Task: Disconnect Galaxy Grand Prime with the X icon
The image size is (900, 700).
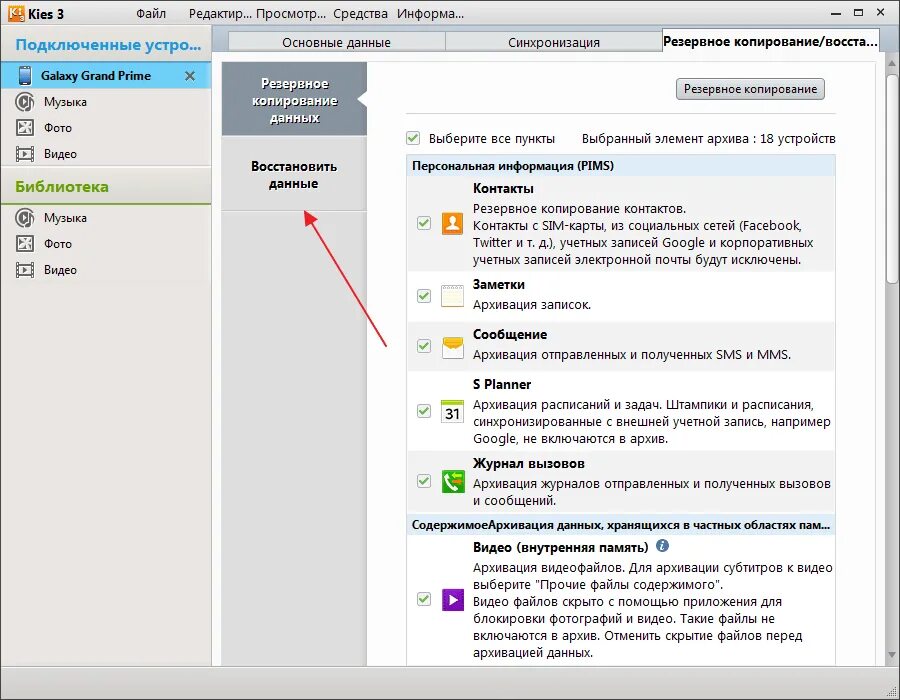Action: (190, 76)
